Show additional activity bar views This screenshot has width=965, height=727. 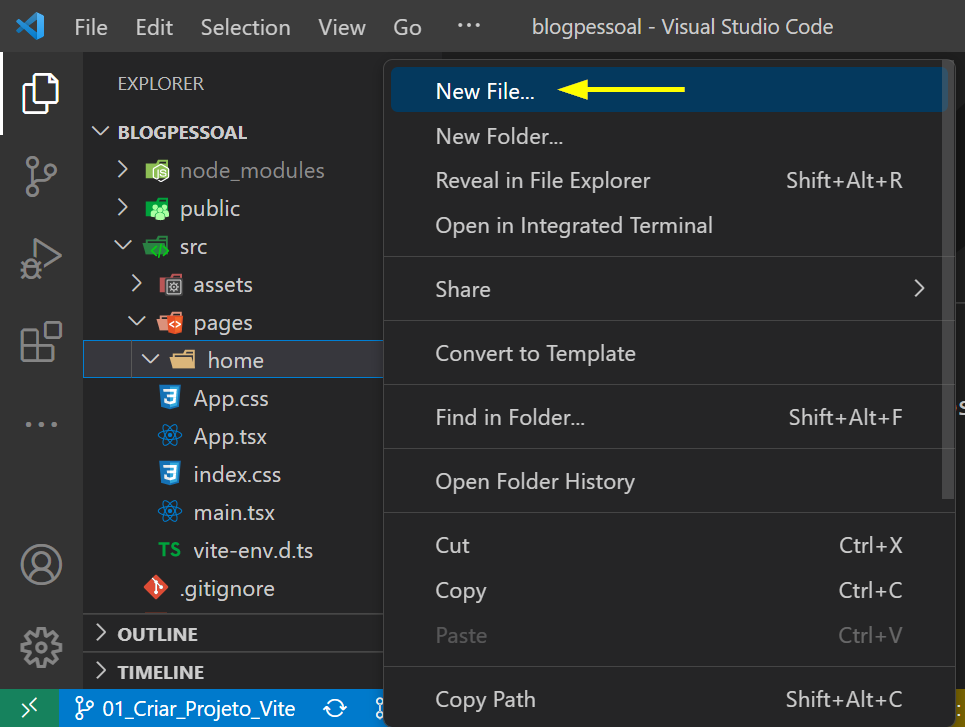(41, 424)
